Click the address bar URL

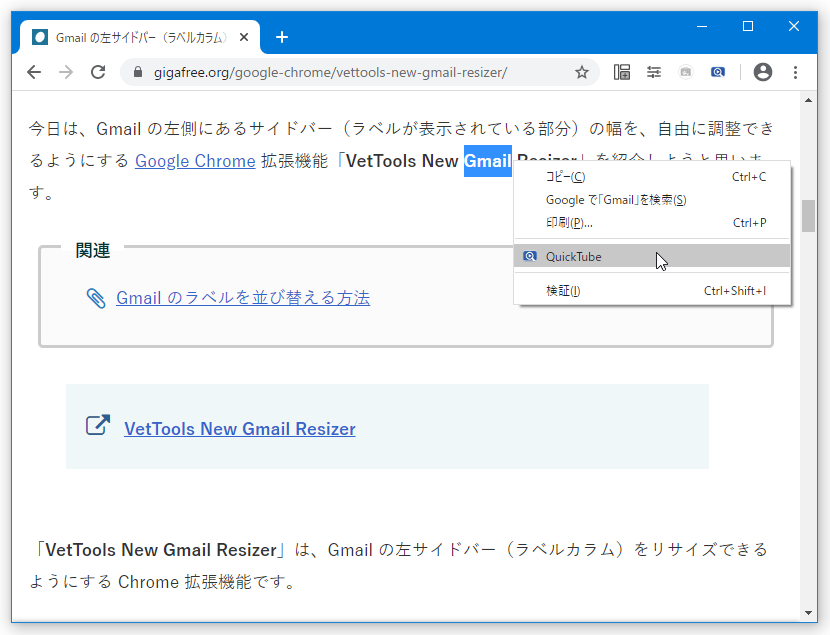coord(330,72)
